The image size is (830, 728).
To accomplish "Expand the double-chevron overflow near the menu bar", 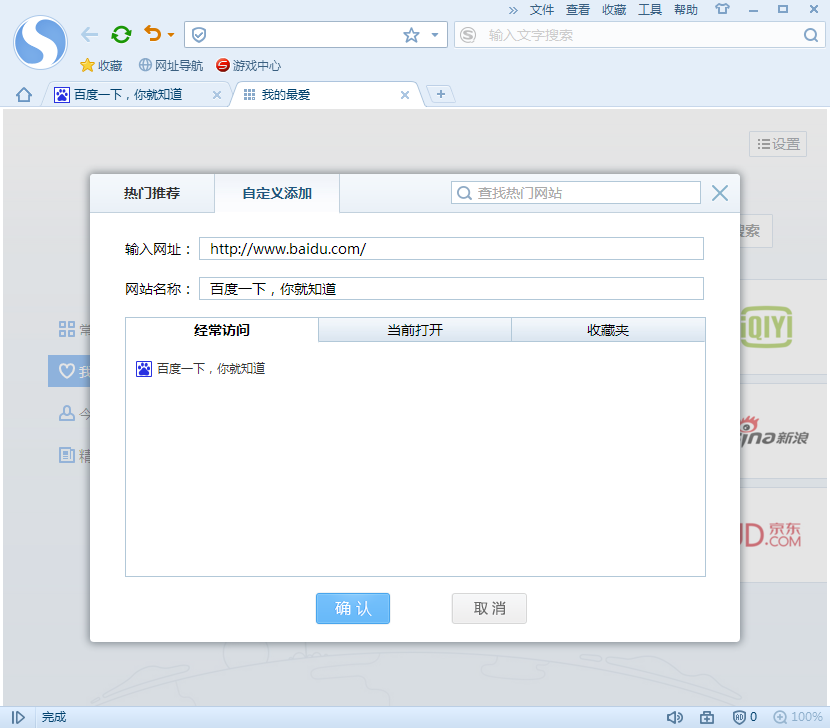I will [x=511, y=10].
